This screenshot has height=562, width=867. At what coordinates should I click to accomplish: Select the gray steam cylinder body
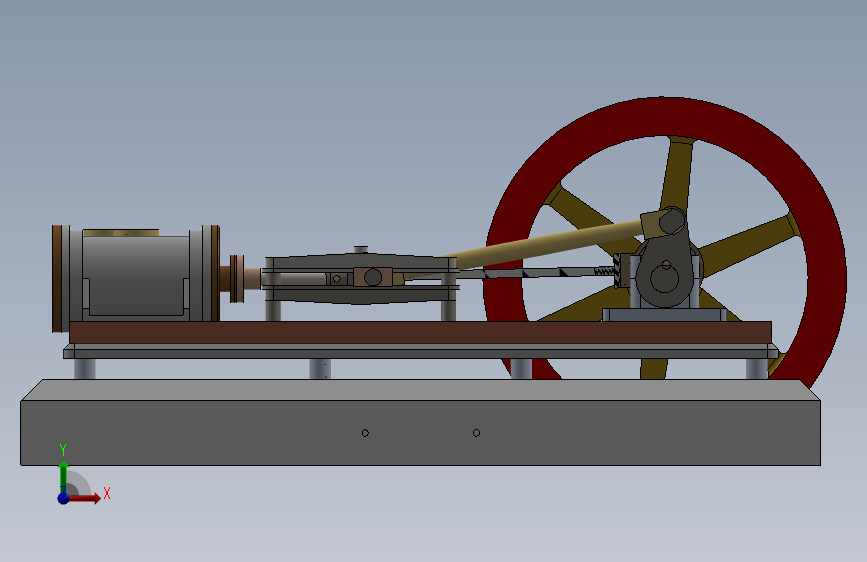[x=135, y=275]
